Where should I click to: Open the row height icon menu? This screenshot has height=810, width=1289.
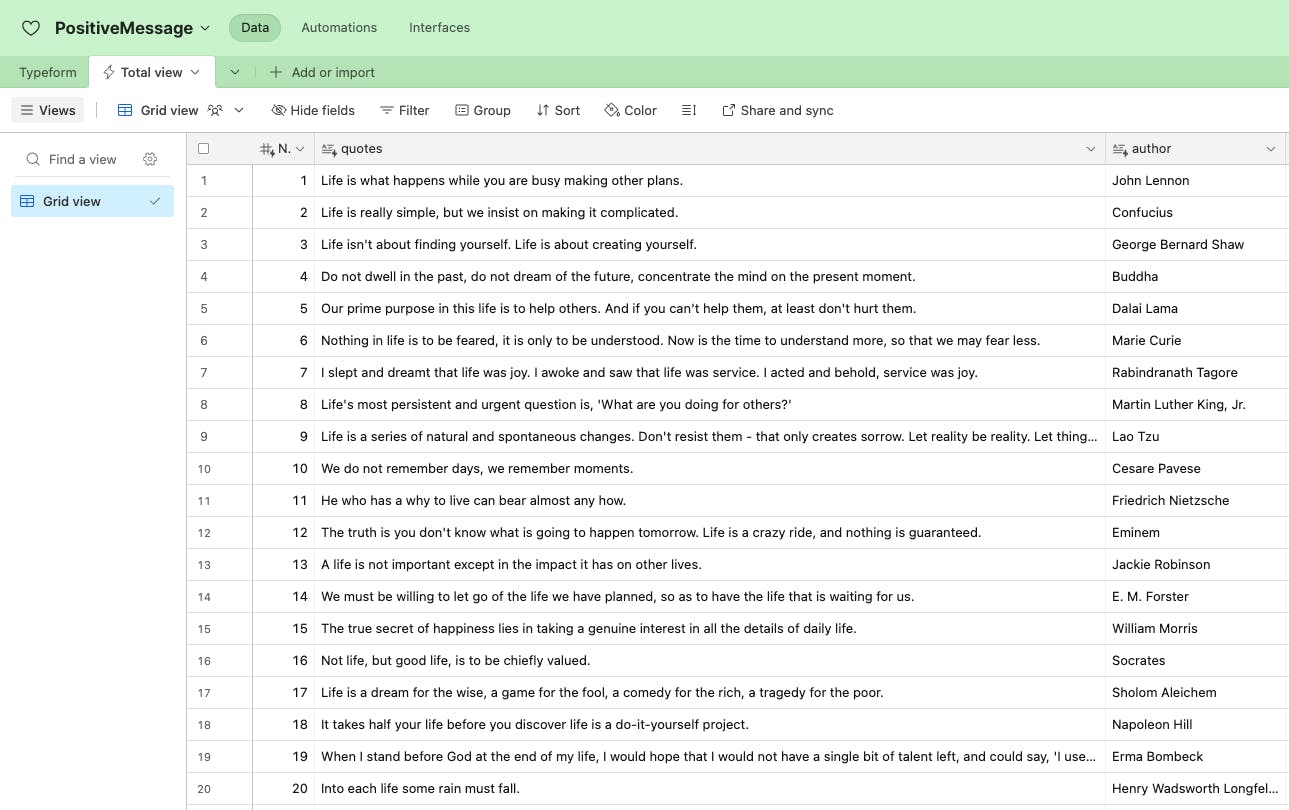pos(689,110)
